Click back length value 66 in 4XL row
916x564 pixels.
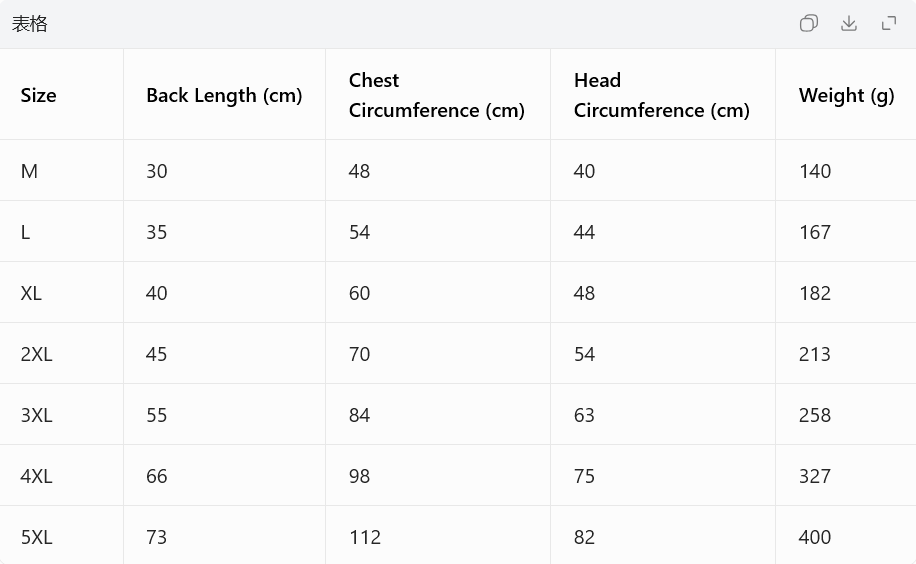(157, 476)
